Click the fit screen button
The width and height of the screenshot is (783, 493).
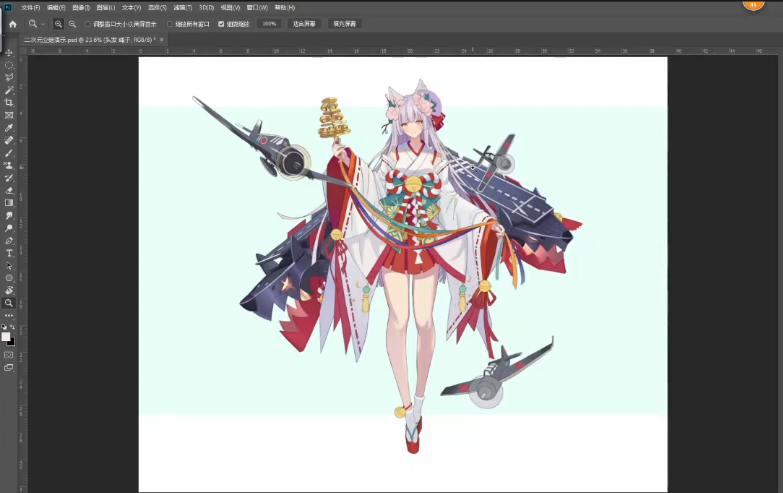(304, 23)
